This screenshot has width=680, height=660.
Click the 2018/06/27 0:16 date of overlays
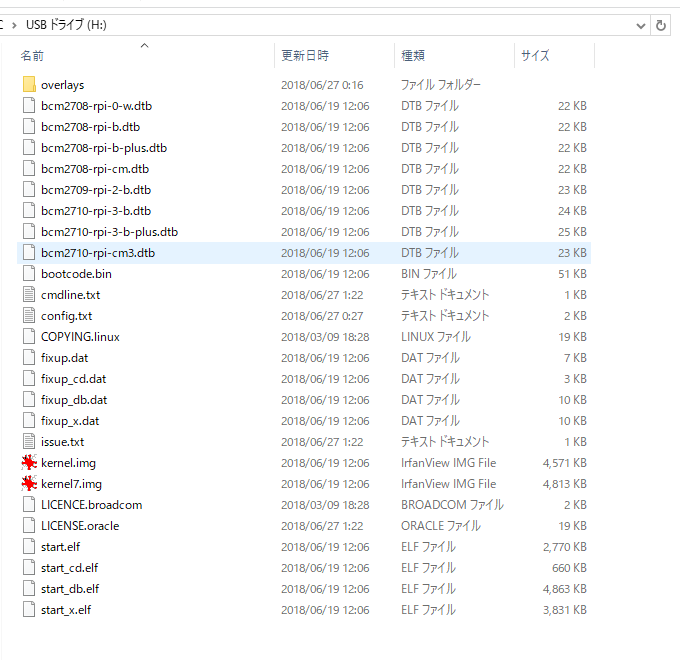pos(322,85)
